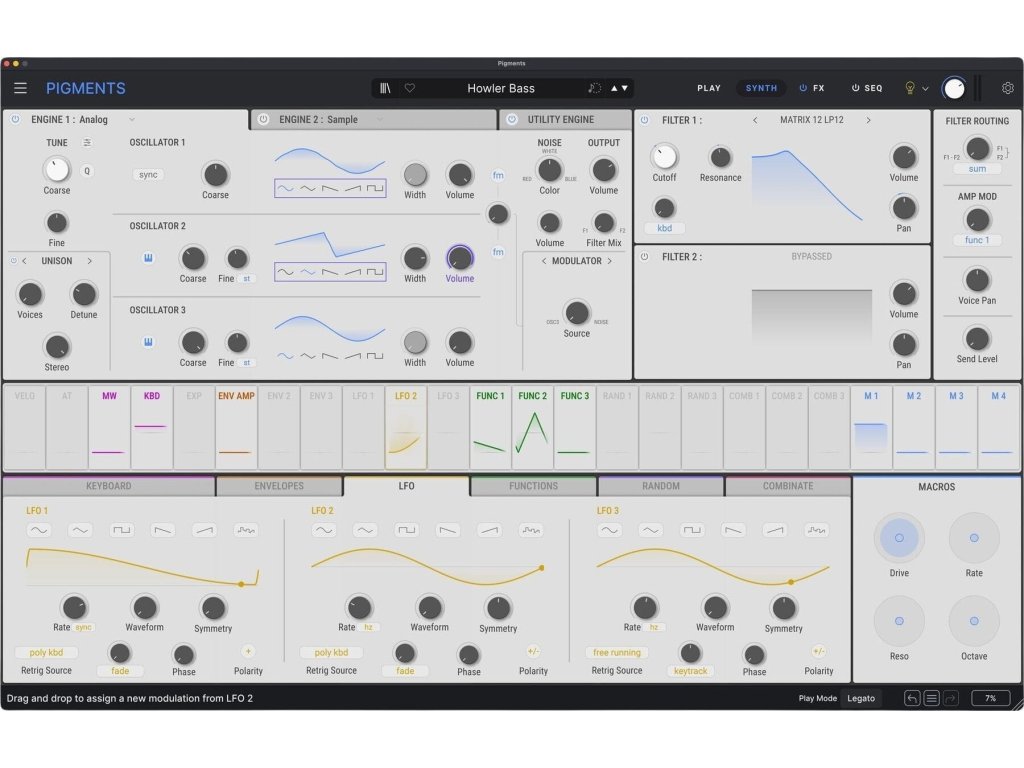Open the hamburger main menu
Screen dimensions: 1024x768
point(20,88)
